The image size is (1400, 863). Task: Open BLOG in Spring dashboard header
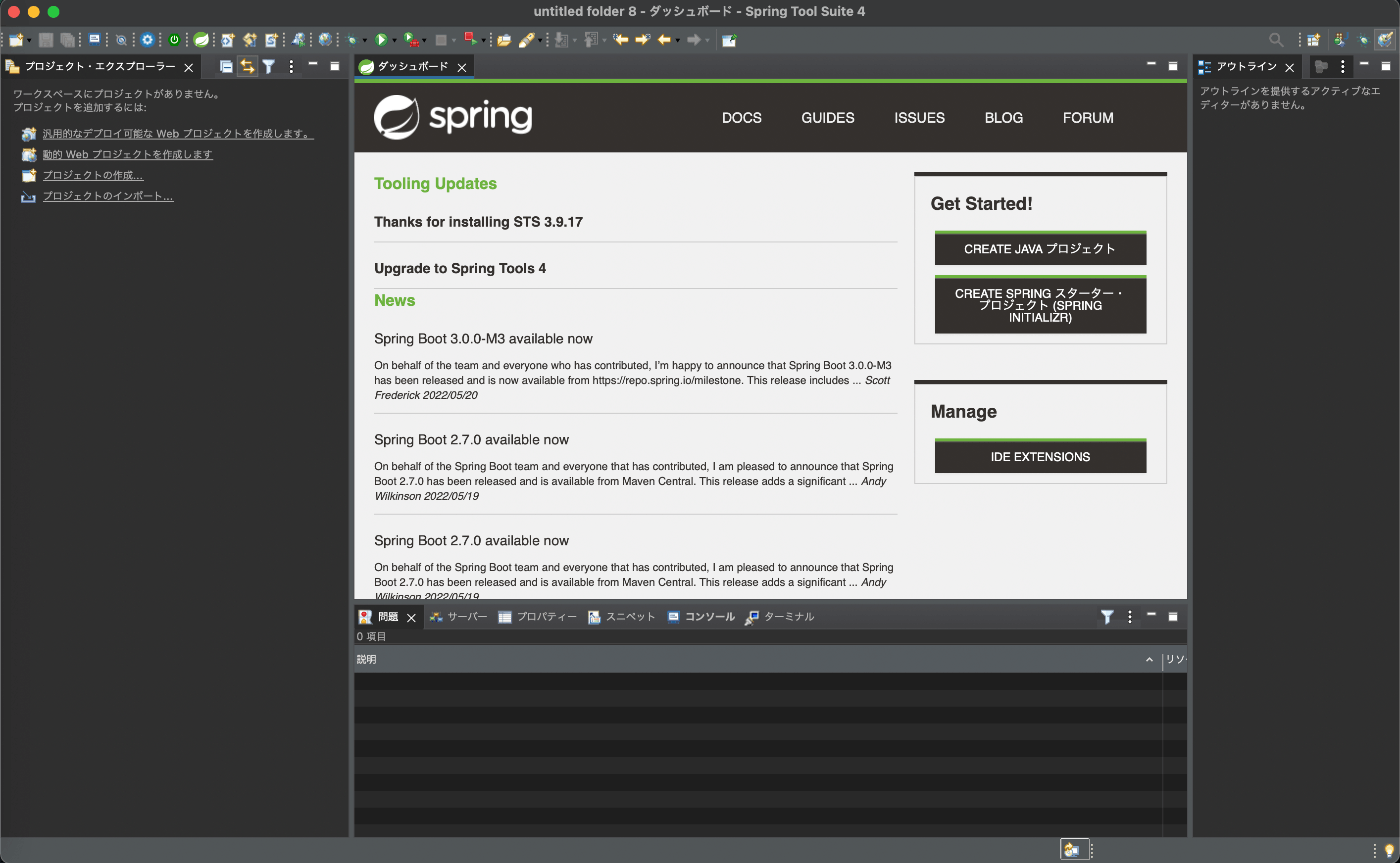[x=1004, y=117]
